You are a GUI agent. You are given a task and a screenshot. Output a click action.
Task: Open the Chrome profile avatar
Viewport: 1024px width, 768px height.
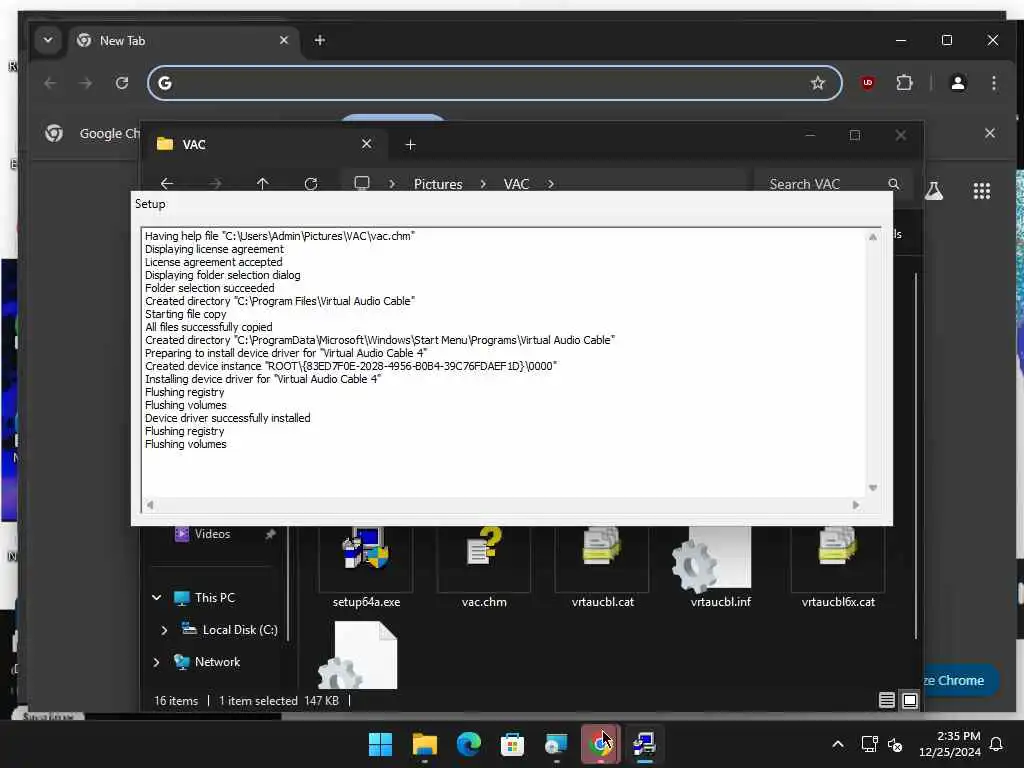tap(958, 83)
